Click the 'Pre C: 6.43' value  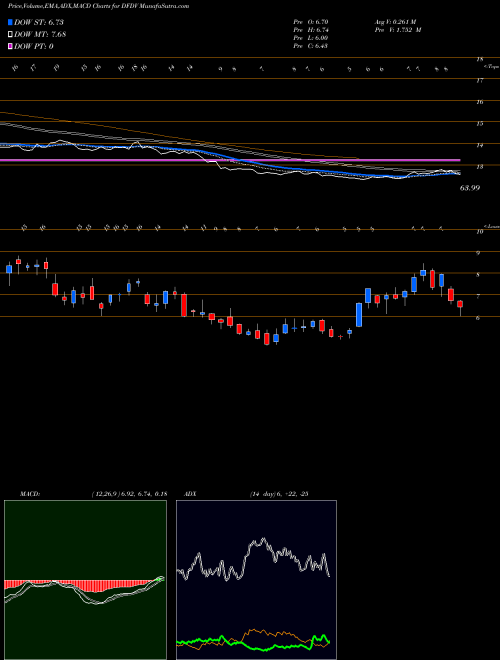coord(311,46)
